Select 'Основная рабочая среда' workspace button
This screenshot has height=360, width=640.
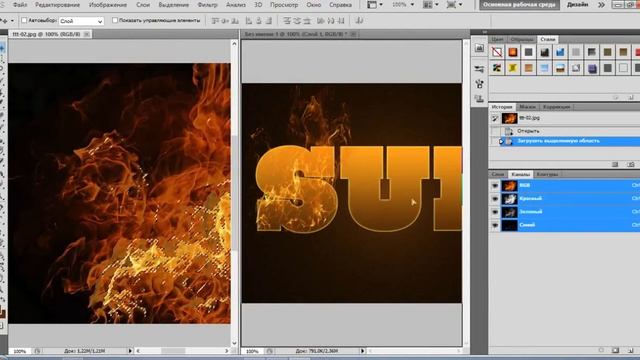pos(519,5)
